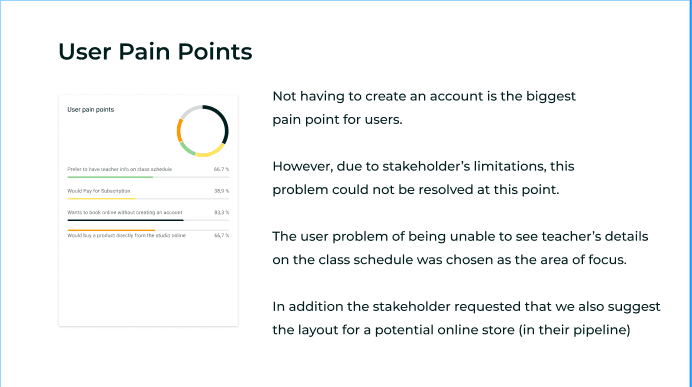Click the paragraph starting "In addition the stakeholder requested"
This screenshot has height=387, width=692.
click(466, 318)
